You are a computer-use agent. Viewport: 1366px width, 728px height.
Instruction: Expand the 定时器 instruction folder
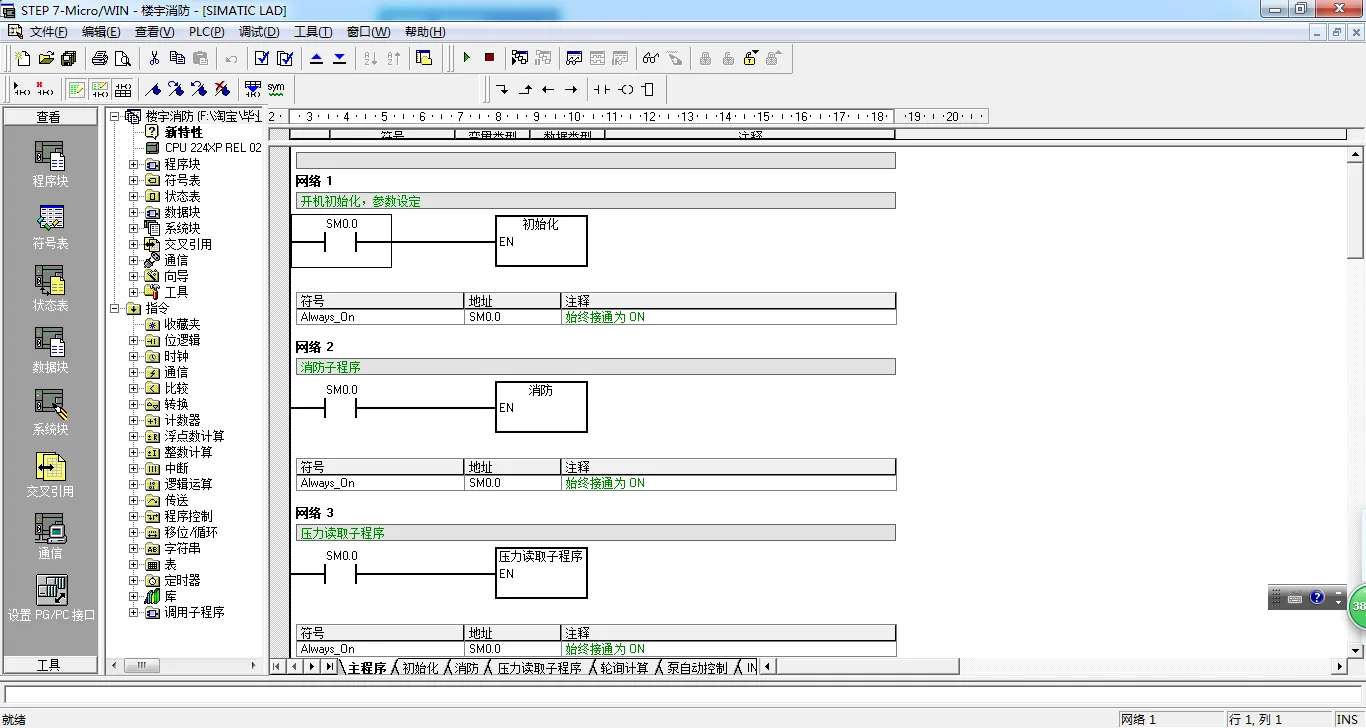pyautogui.click(x=134, y=580)
